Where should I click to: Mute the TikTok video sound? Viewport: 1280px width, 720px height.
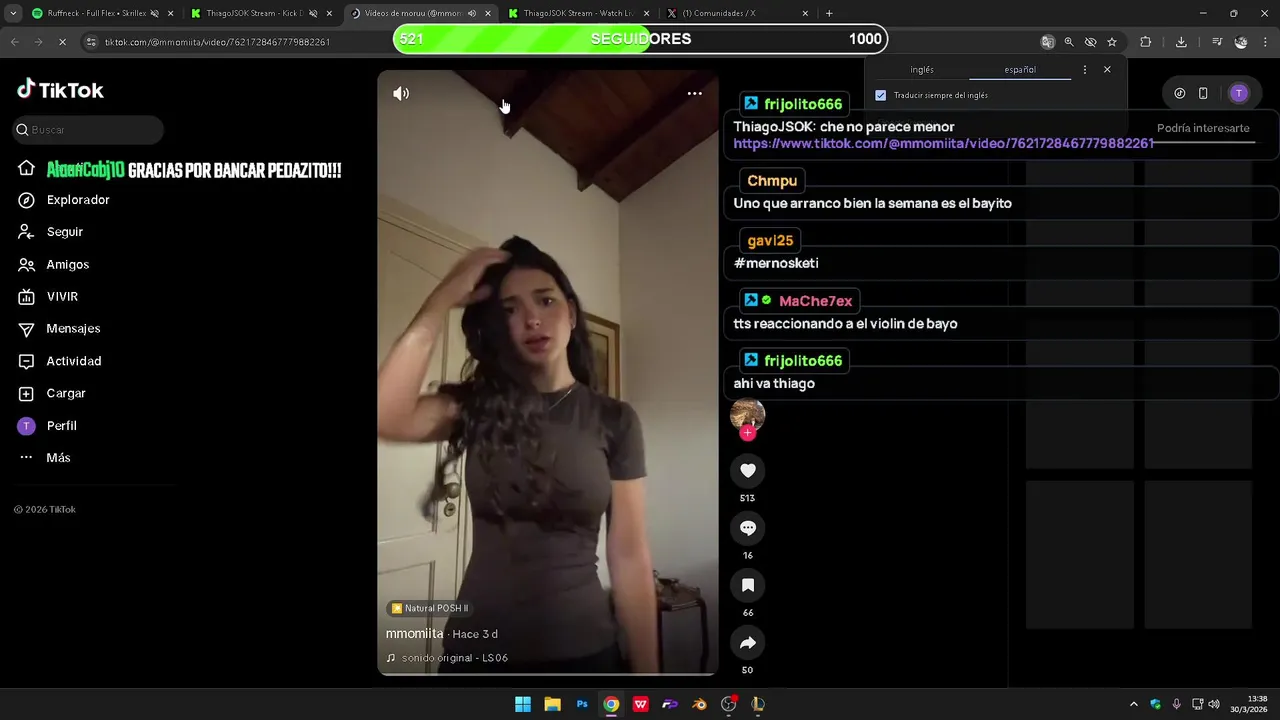(x=401, y=94)
